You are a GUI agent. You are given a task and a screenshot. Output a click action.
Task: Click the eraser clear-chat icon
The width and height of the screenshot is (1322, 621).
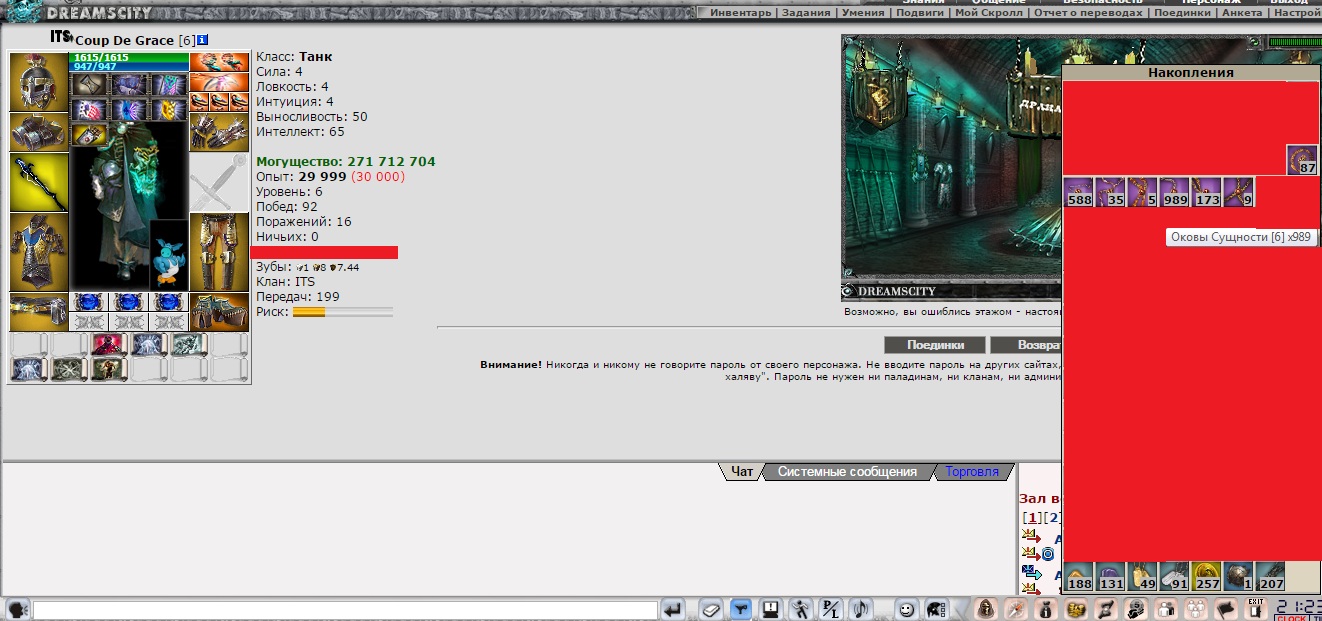point(709,608)
